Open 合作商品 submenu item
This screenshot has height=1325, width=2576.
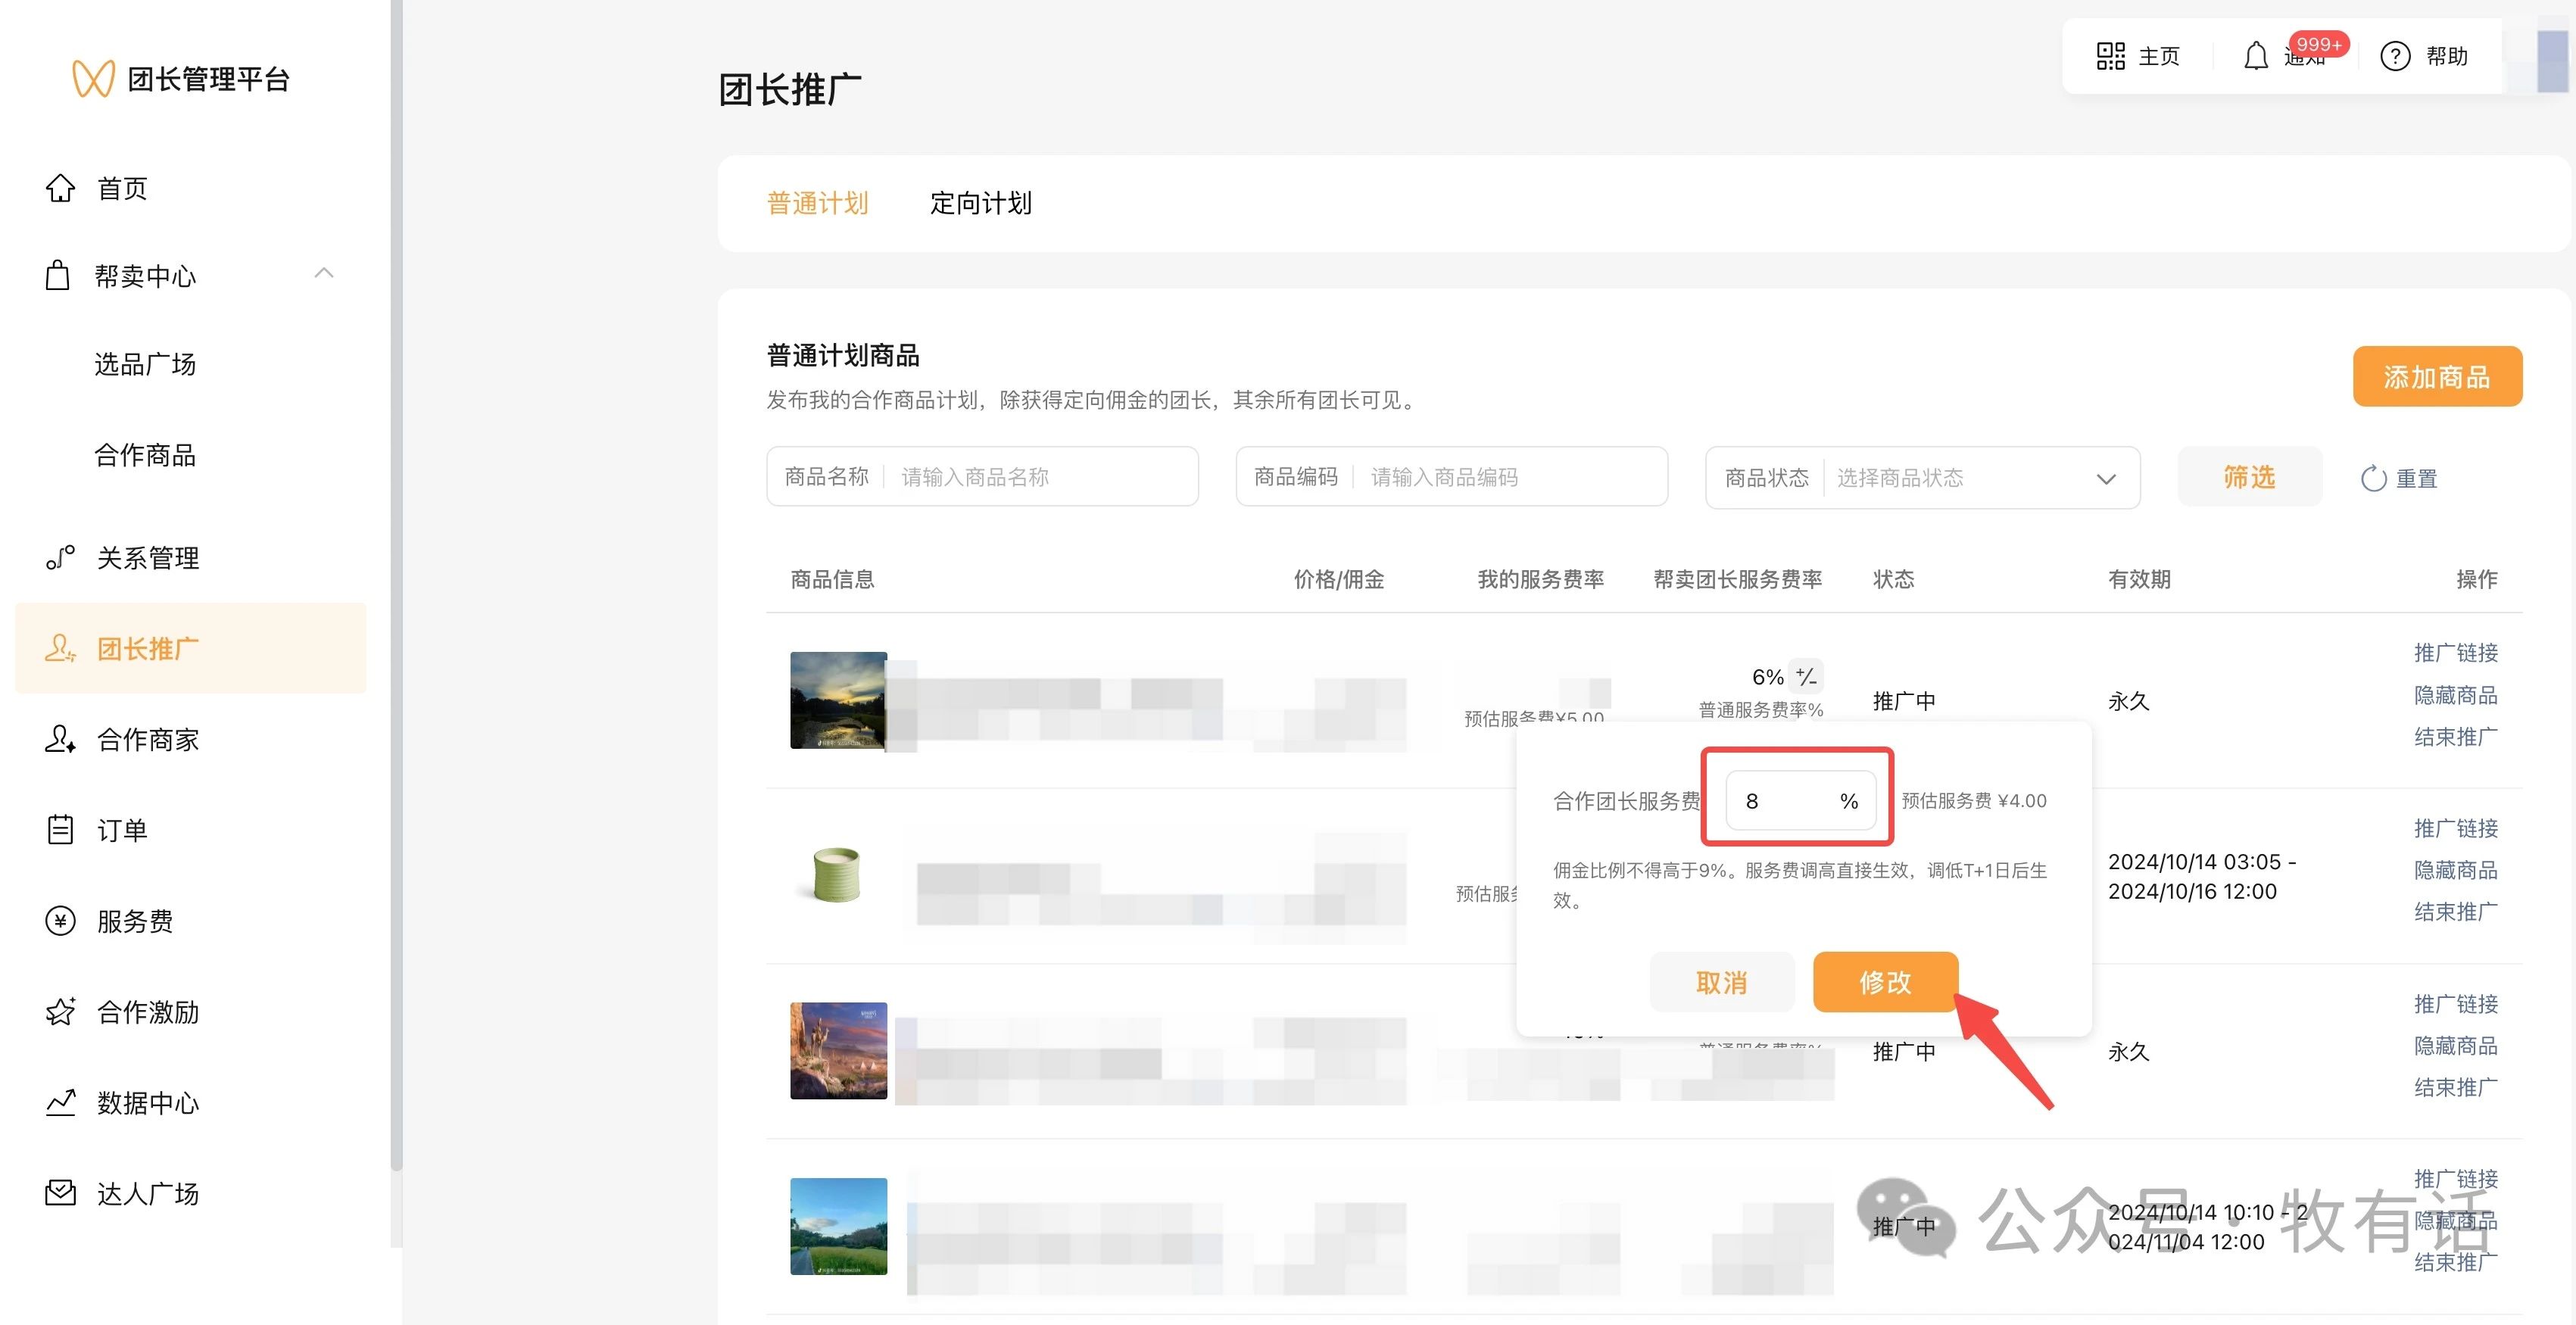point(145,455)
